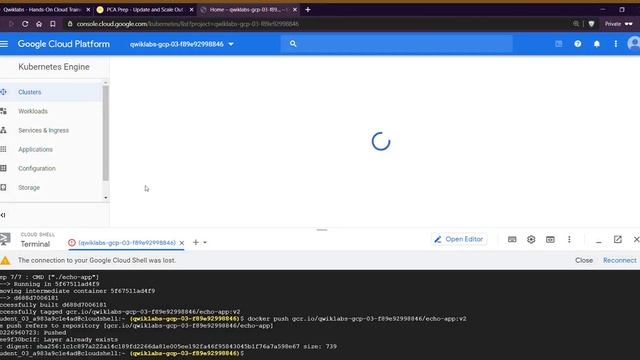Image resolution: width=640 pixels, height=360 pixels.
Task: Click the Private window indicator
Action: tap(618, 24)
